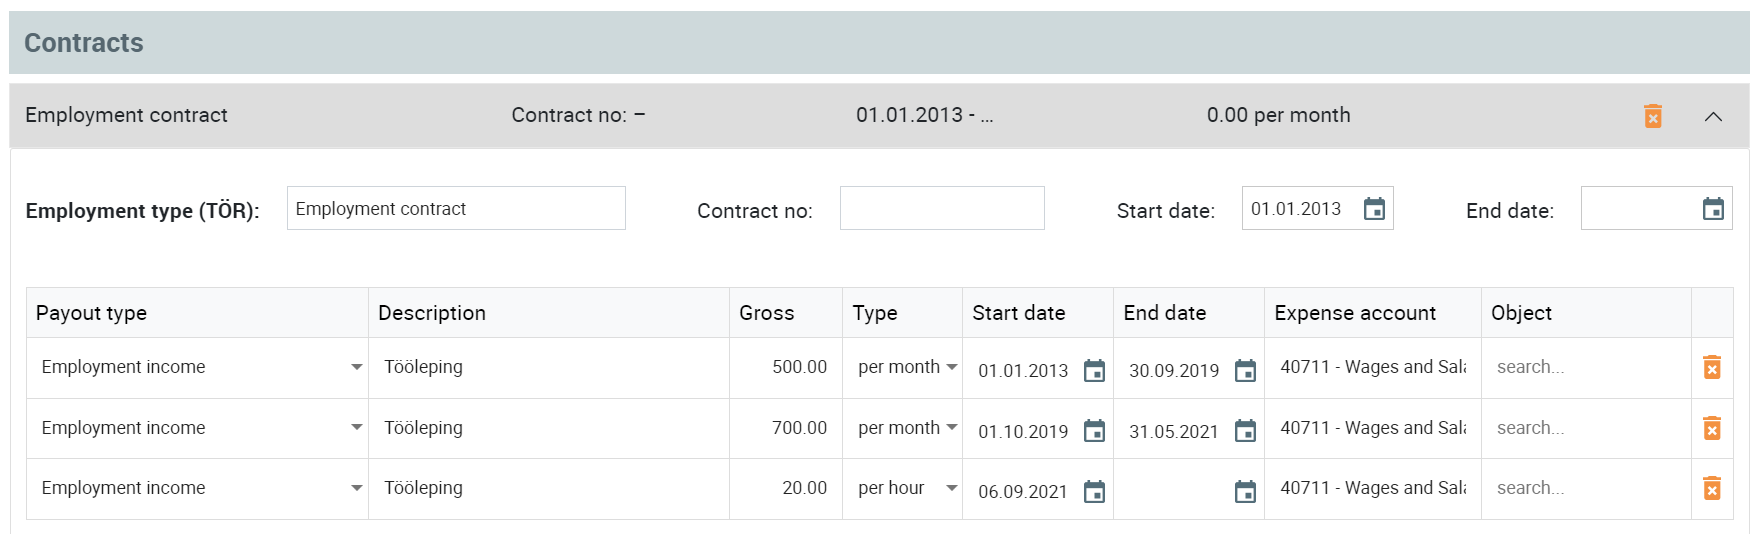Delete the 500.00 gross payout row

coord(1712,368)
